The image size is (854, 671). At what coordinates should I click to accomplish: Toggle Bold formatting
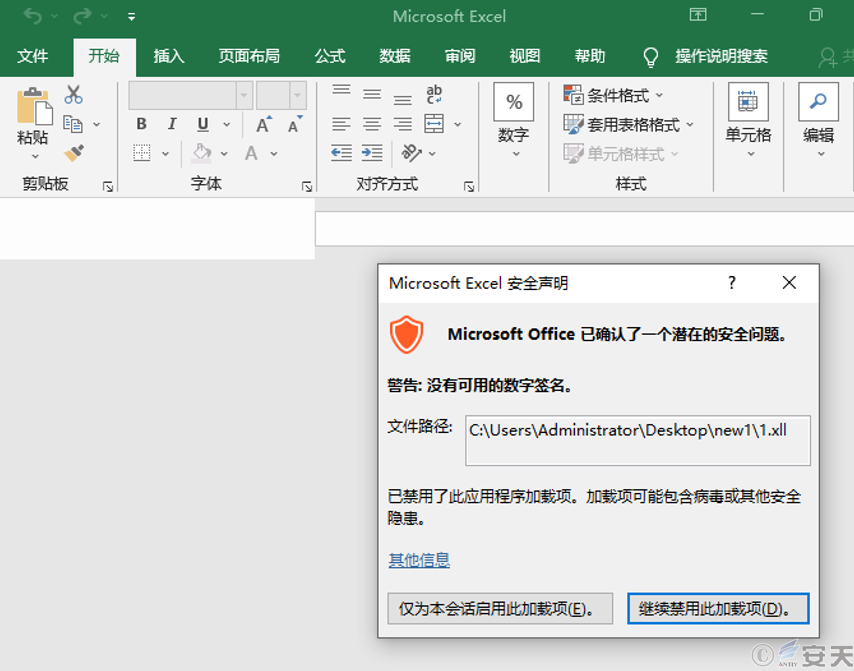[x=142, y=124]
